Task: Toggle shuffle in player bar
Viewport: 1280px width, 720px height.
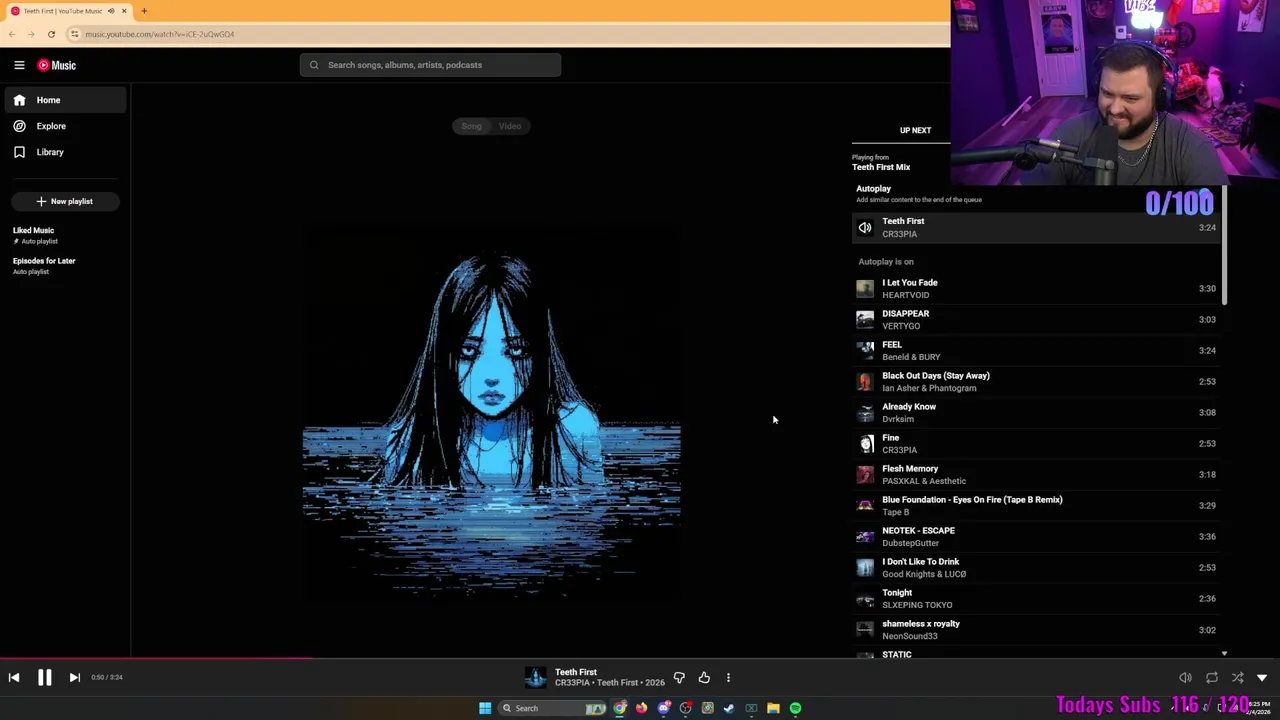Action: [1237, 678]
